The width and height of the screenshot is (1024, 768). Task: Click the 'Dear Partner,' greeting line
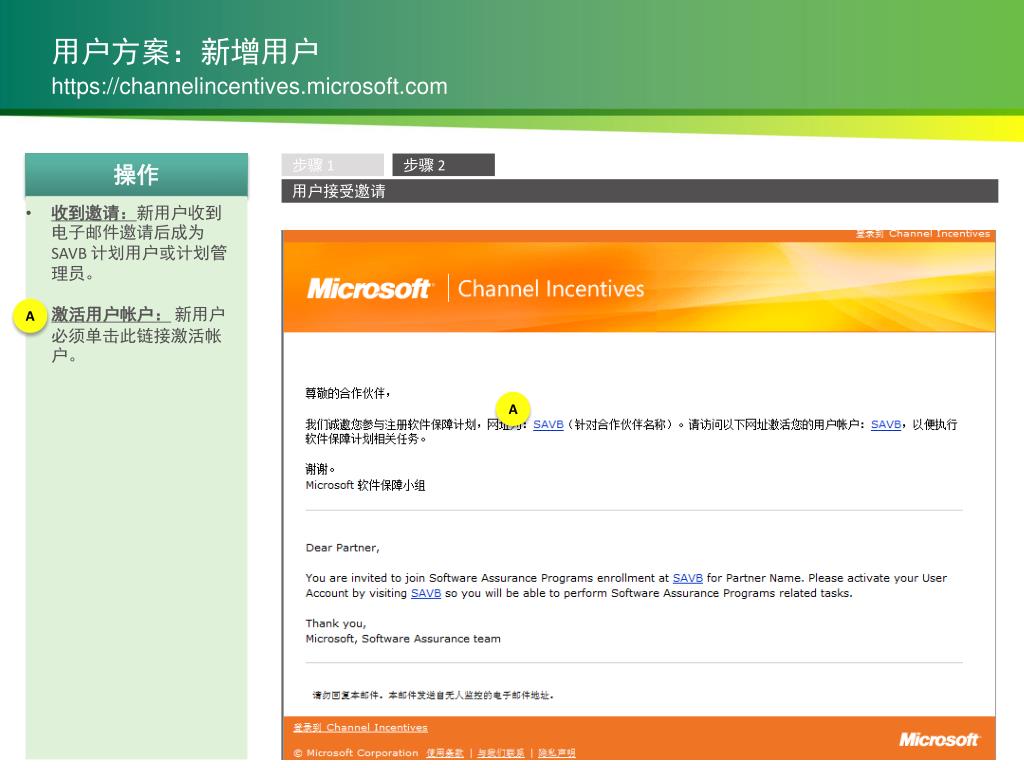pyautogui.click(x=342, y=548)
